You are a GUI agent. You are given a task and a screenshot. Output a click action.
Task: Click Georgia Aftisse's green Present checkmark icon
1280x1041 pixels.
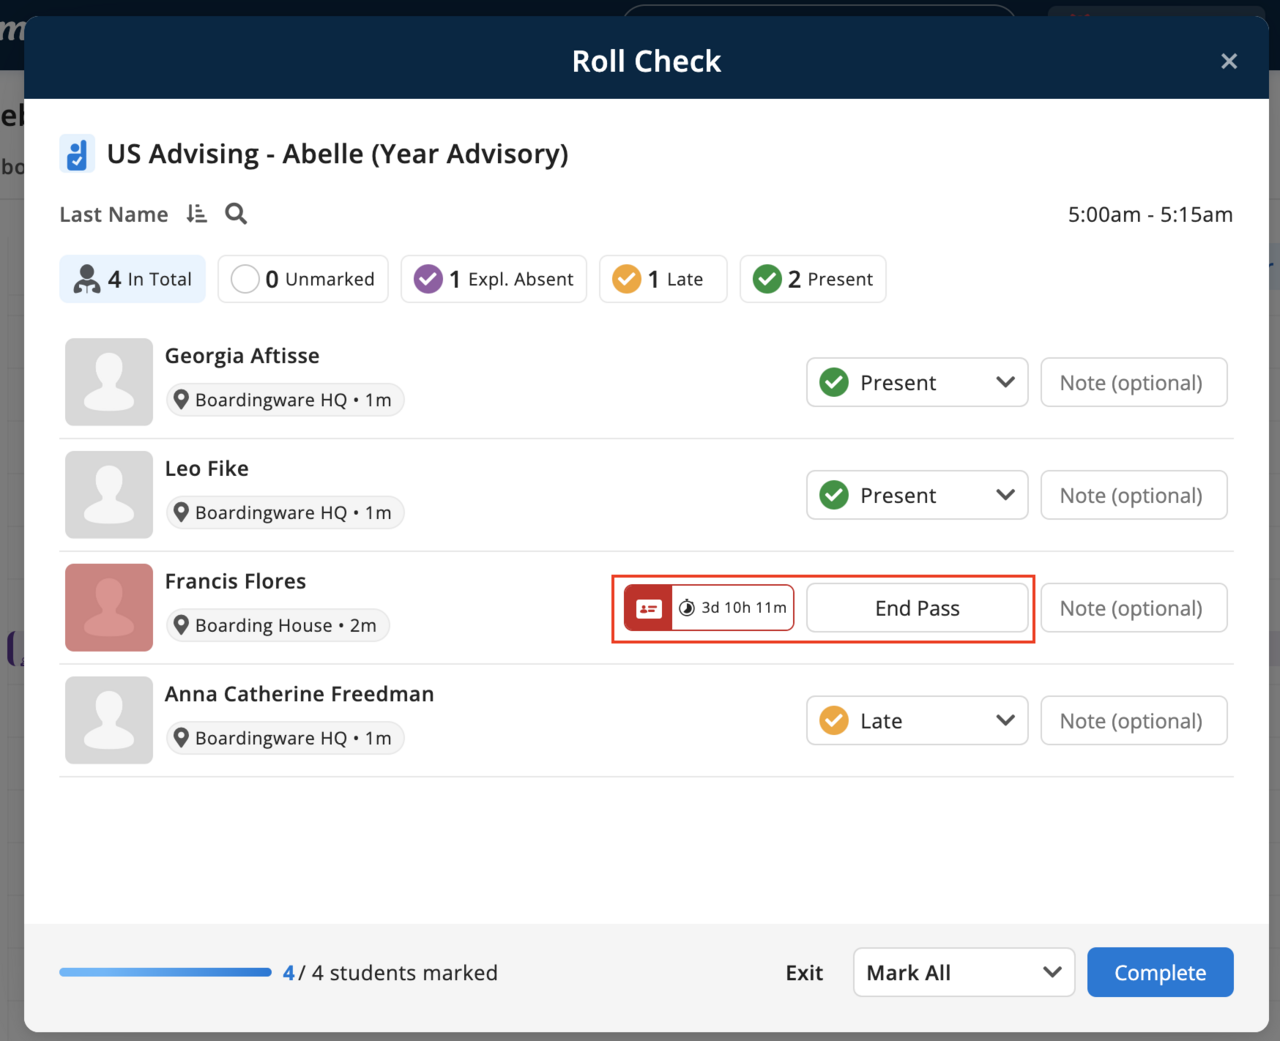pos(834,383)
